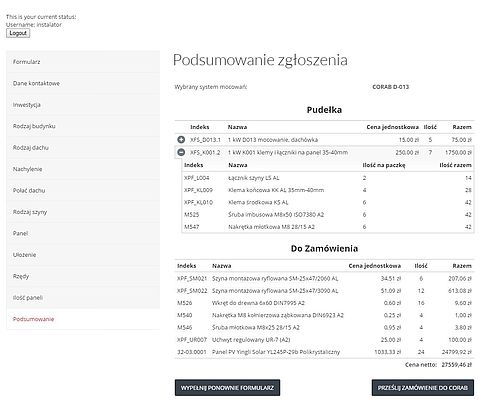
Task: Select Rodzaj szyny sidebar item
Action: [x=83, y=212]
